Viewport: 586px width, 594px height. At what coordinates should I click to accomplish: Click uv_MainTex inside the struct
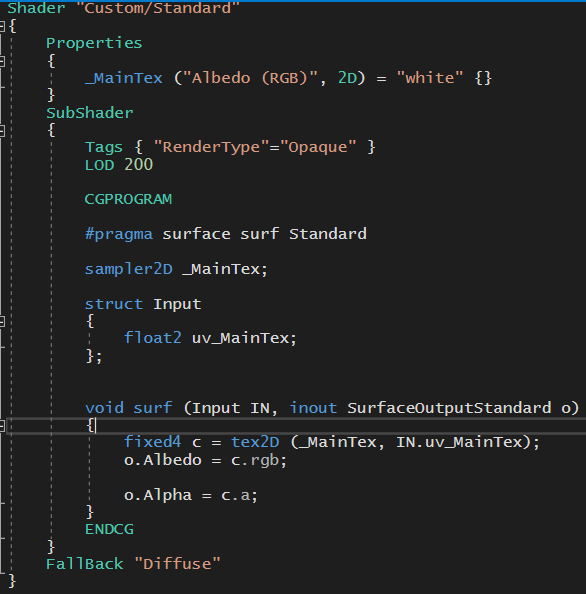(241, 338)
